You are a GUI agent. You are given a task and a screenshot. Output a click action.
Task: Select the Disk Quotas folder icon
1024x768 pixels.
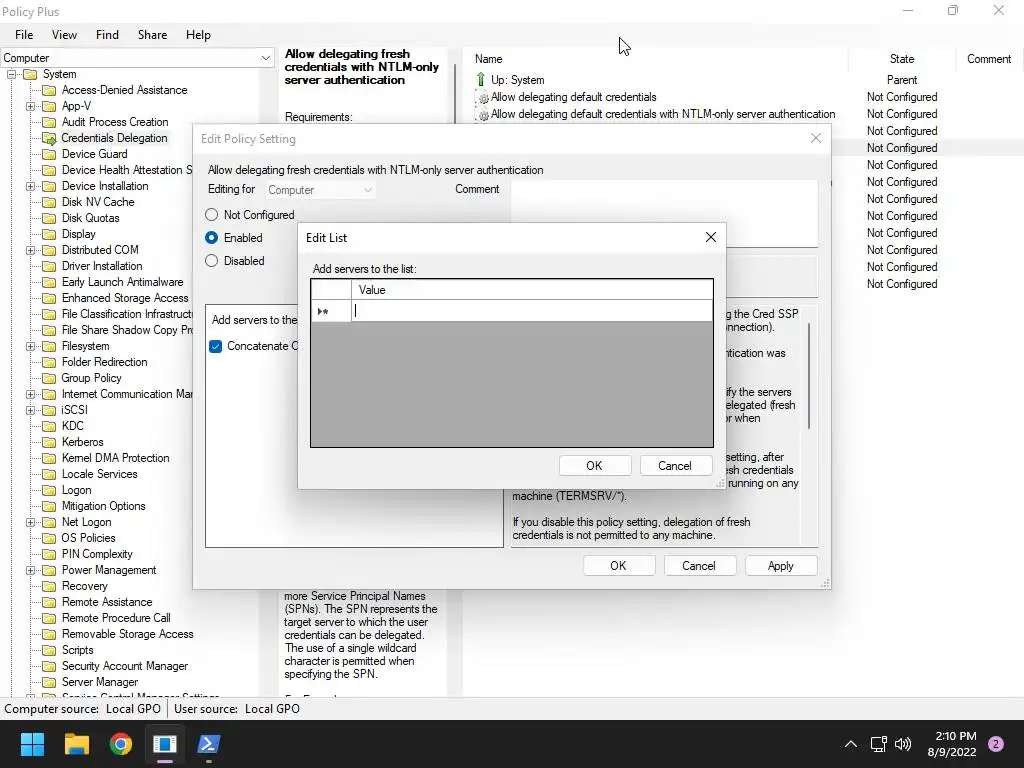[x=49, y=218]
